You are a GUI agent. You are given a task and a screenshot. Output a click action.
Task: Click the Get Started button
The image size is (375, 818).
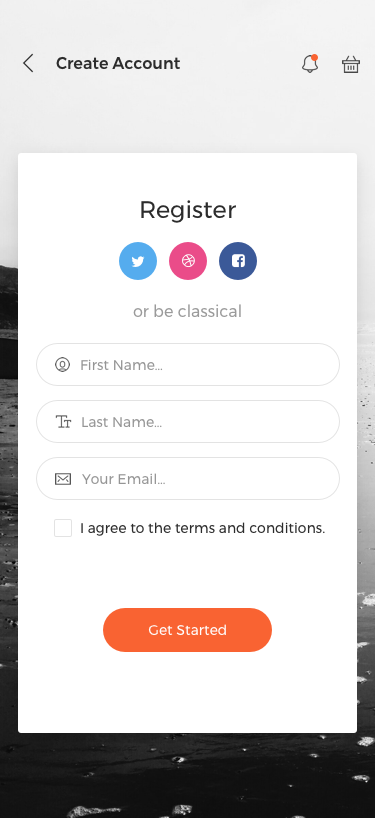187,630
